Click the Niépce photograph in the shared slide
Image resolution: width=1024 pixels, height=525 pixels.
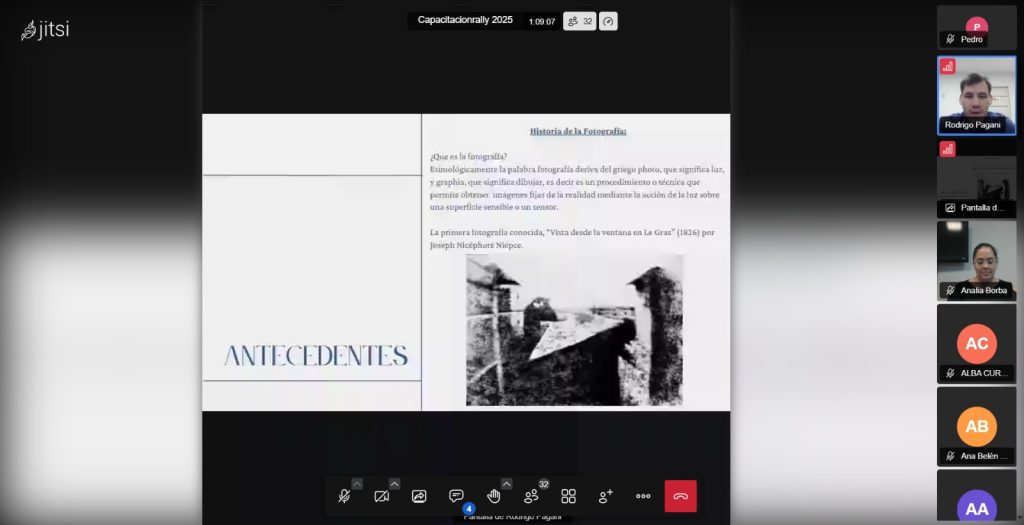coord(575,330)
